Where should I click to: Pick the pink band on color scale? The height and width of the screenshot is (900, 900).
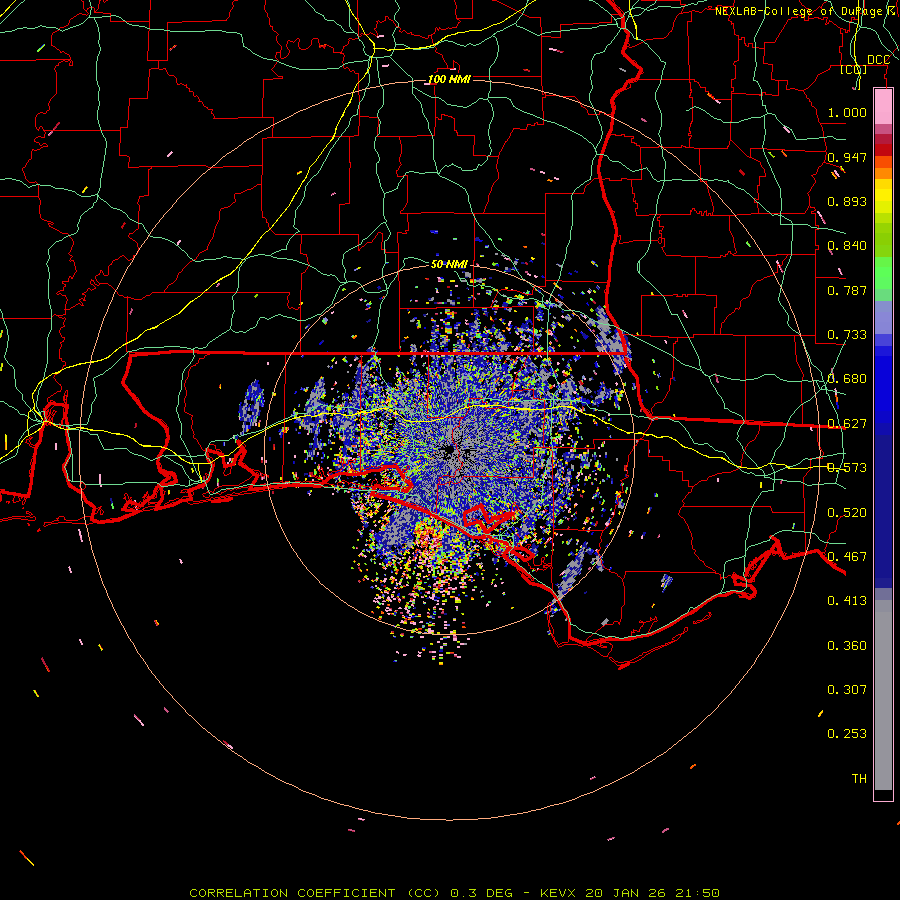(x=883, y=106)
